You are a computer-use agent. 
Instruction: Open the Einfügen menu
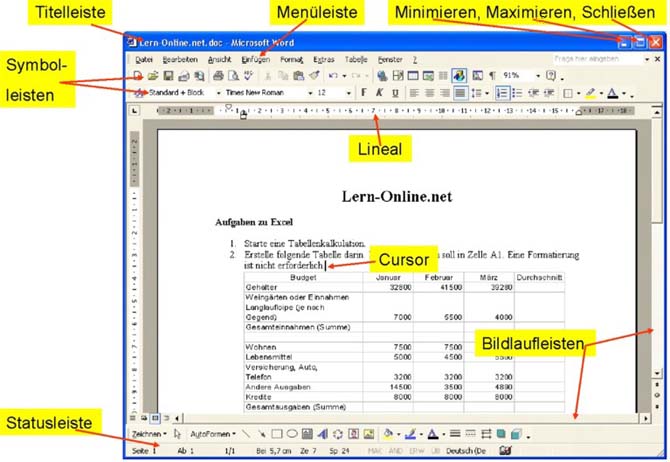pos(256,60)
